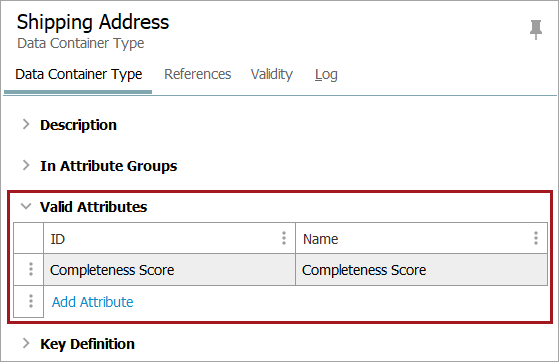Open Name column options menu dots
This screenshot has height=362, width=559.
point(535,238)
